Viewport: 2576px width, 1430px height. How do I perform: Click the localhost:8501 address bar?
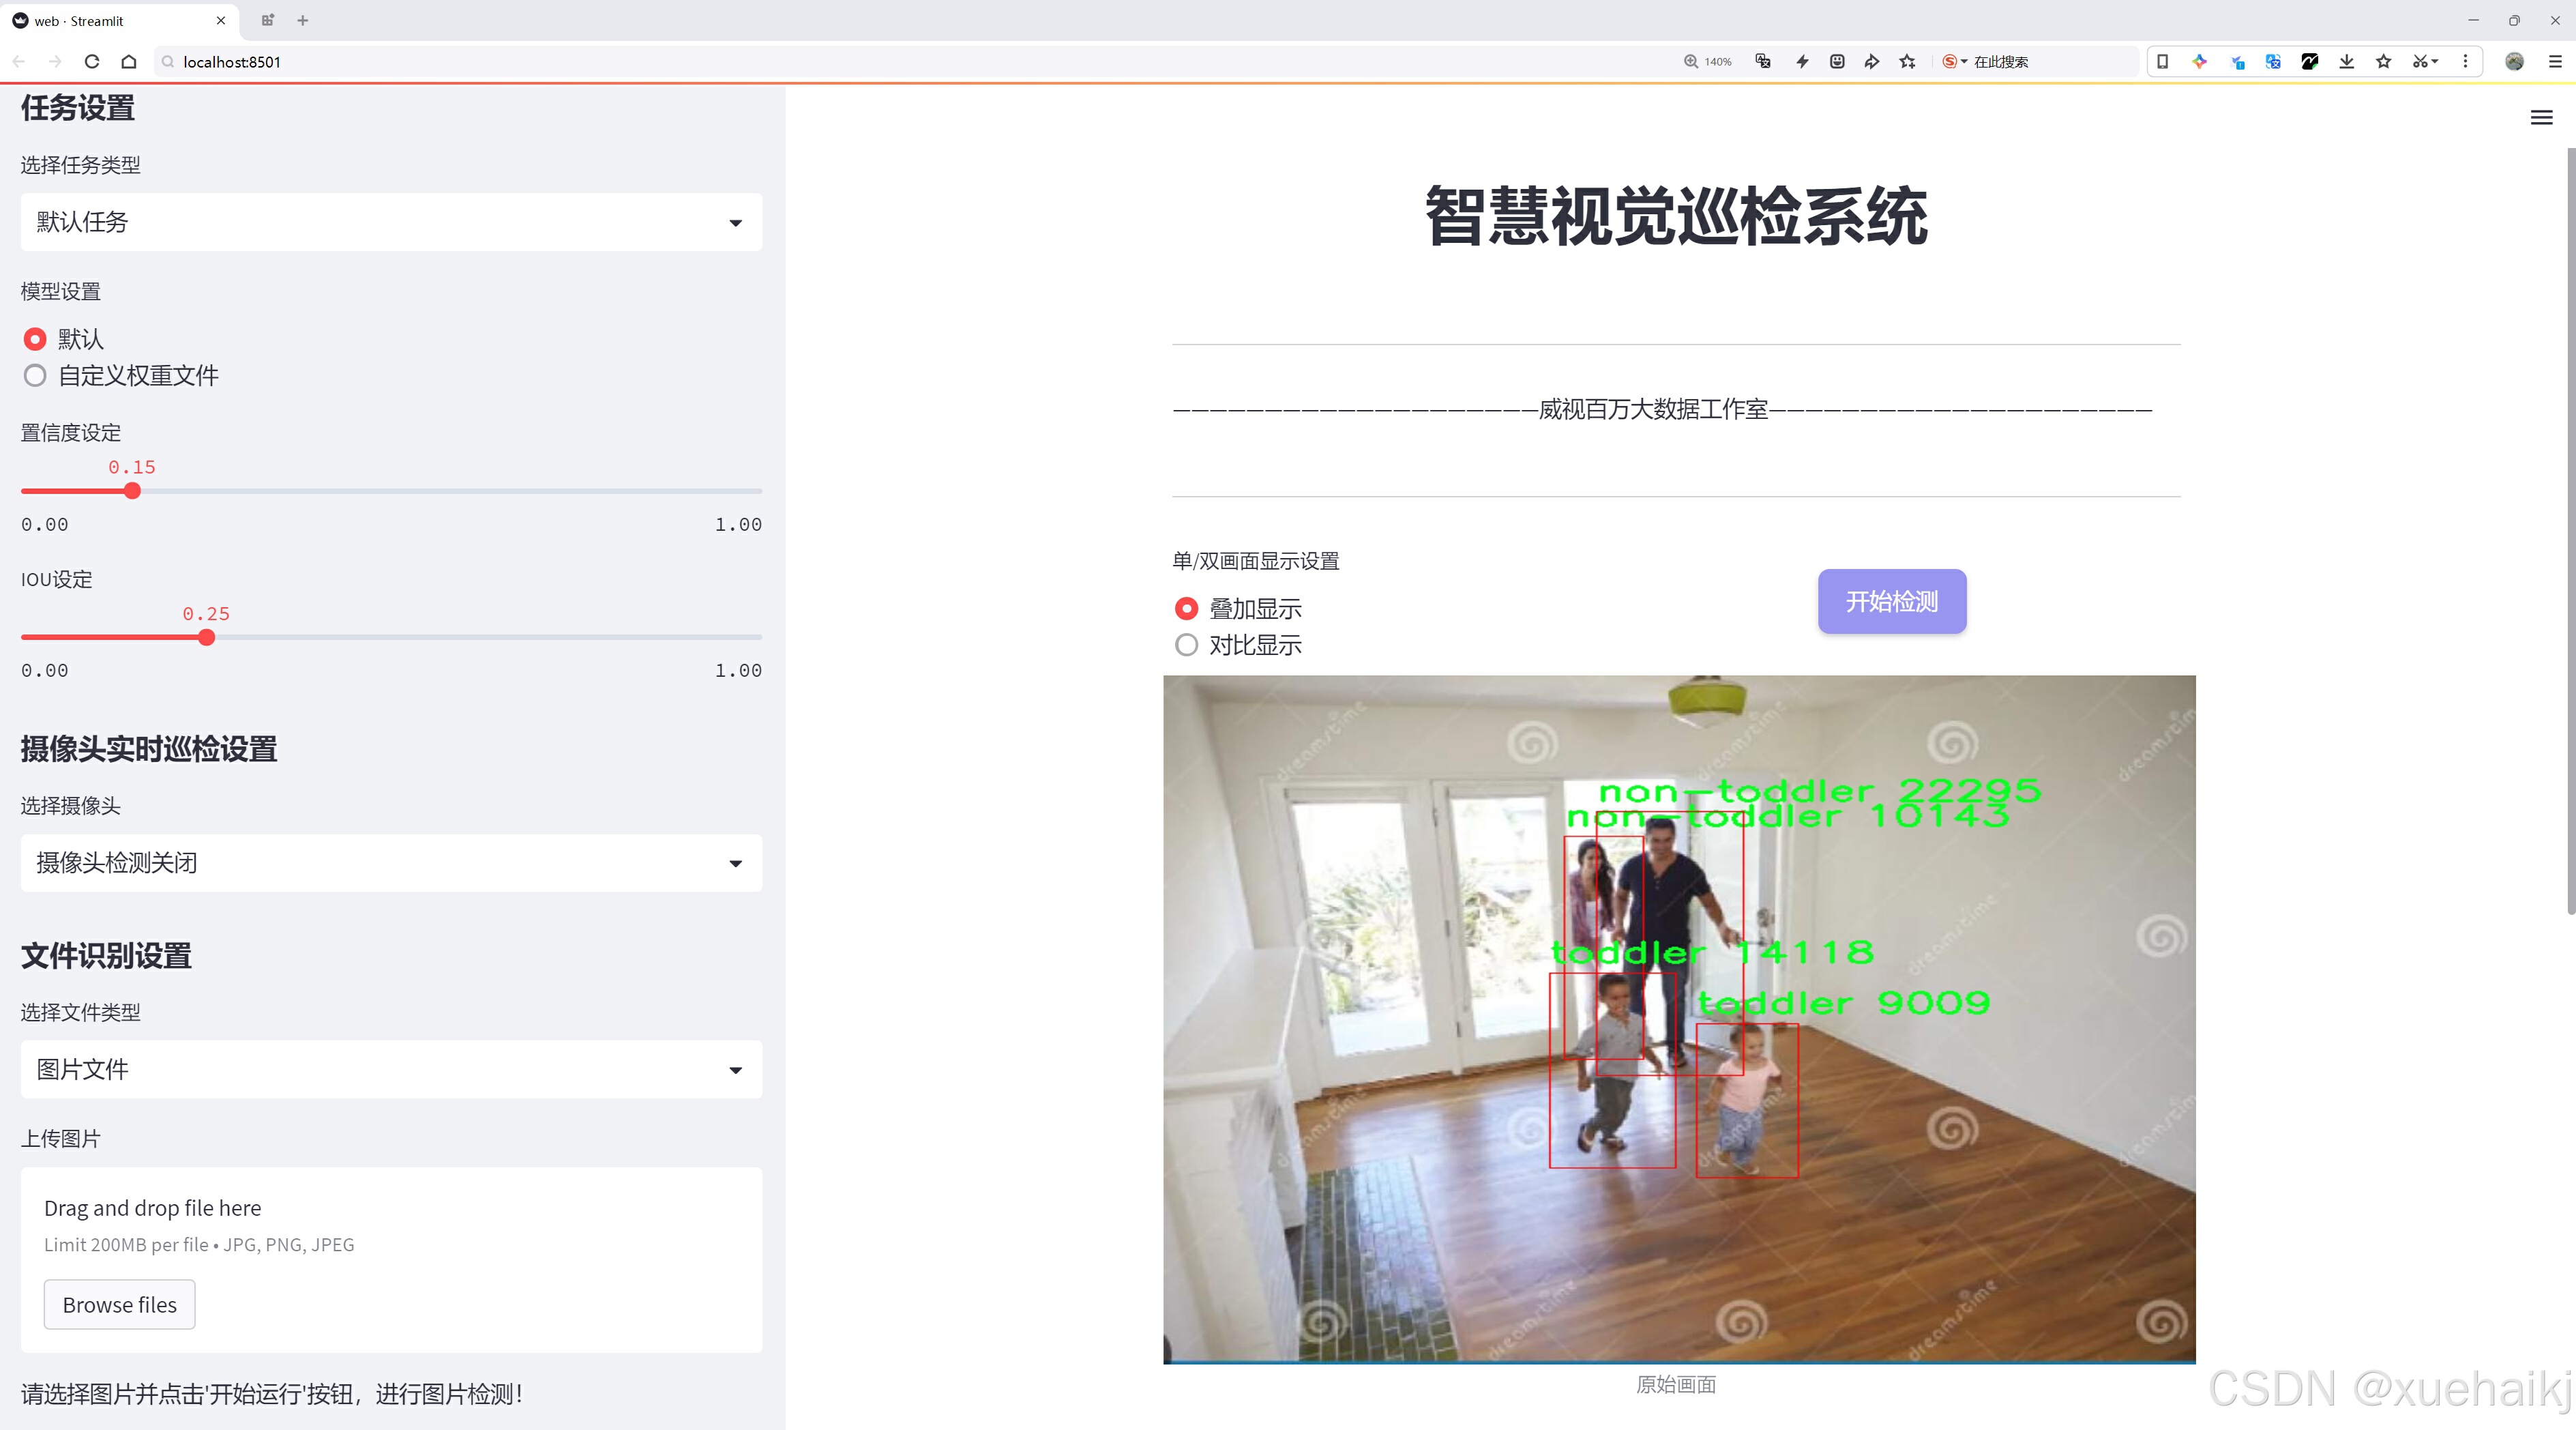point(900,61)
